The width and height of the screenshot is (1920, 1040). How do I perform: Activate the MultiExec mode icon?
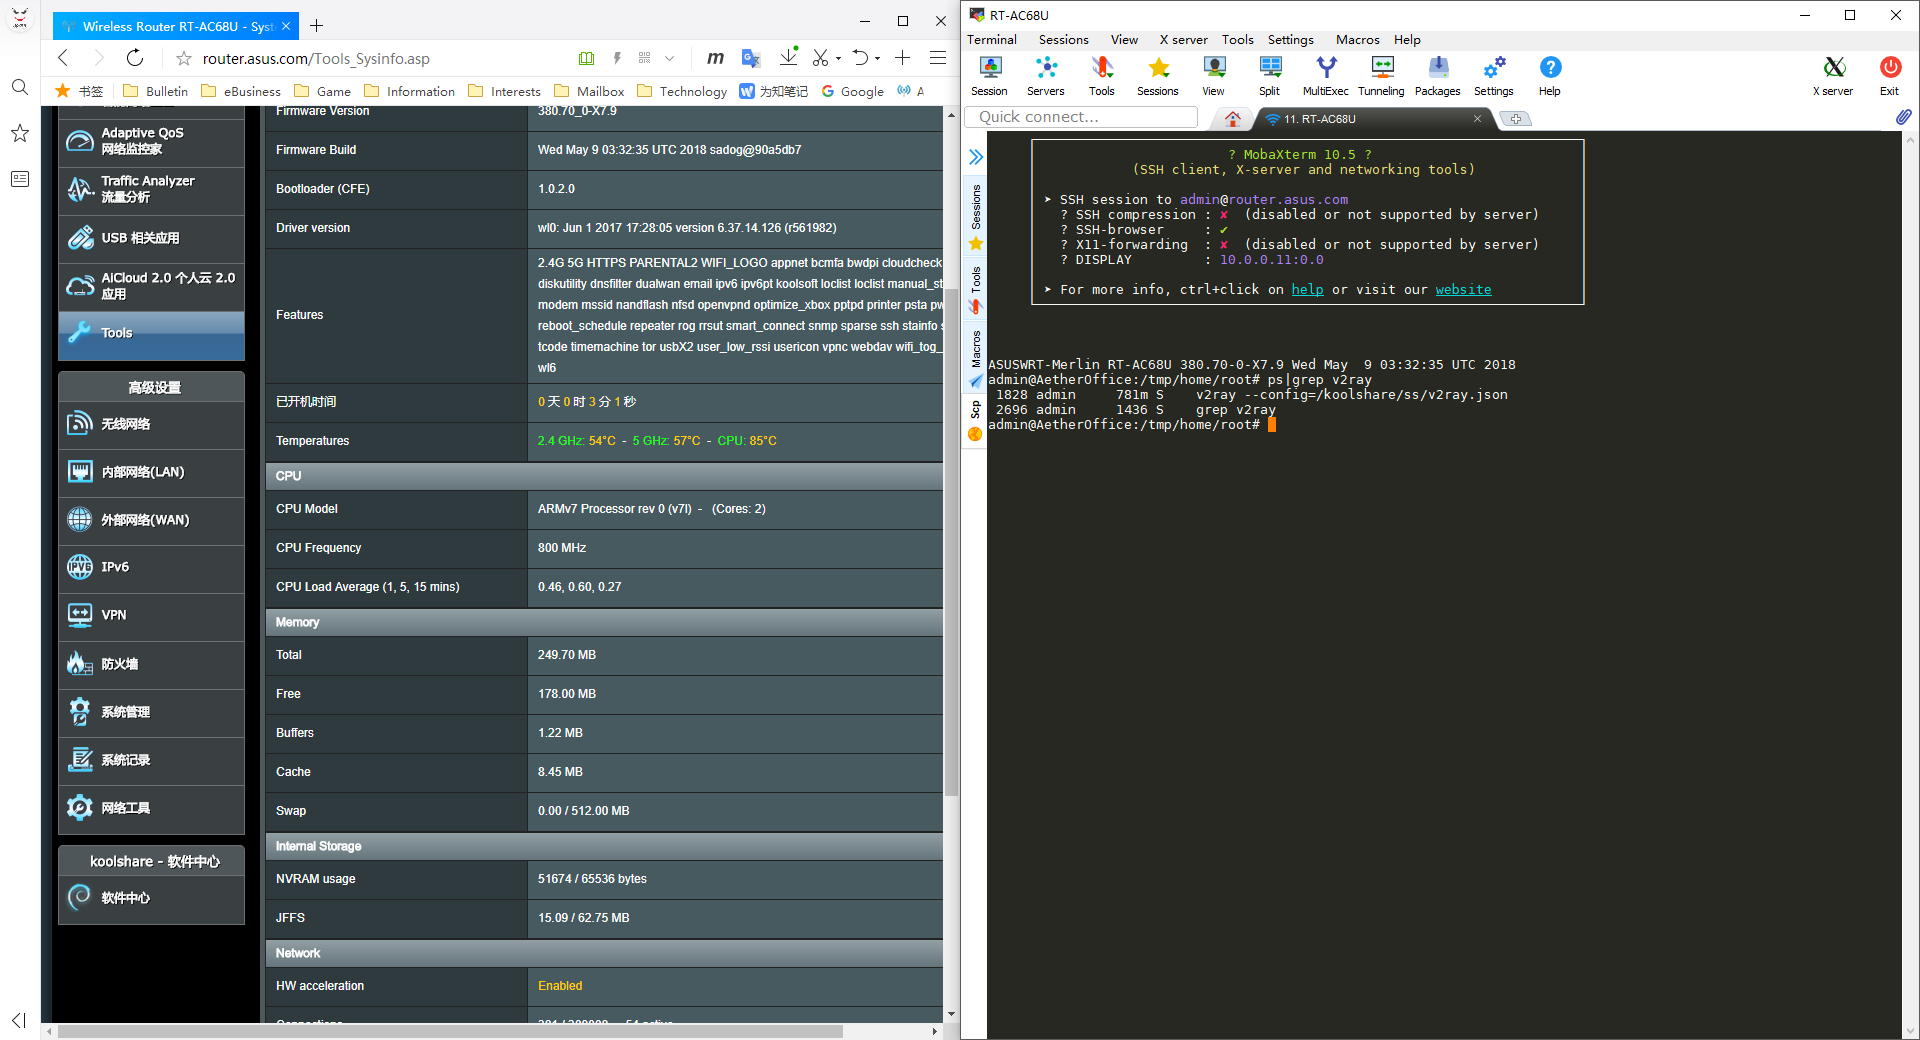[x=1326, y=76]
